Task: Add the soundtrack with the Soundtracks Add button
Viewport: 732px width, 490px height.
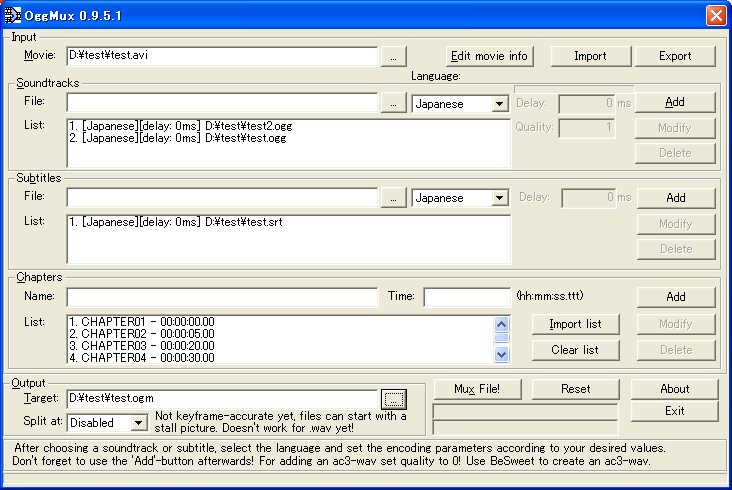Action: tap(675, 102)
